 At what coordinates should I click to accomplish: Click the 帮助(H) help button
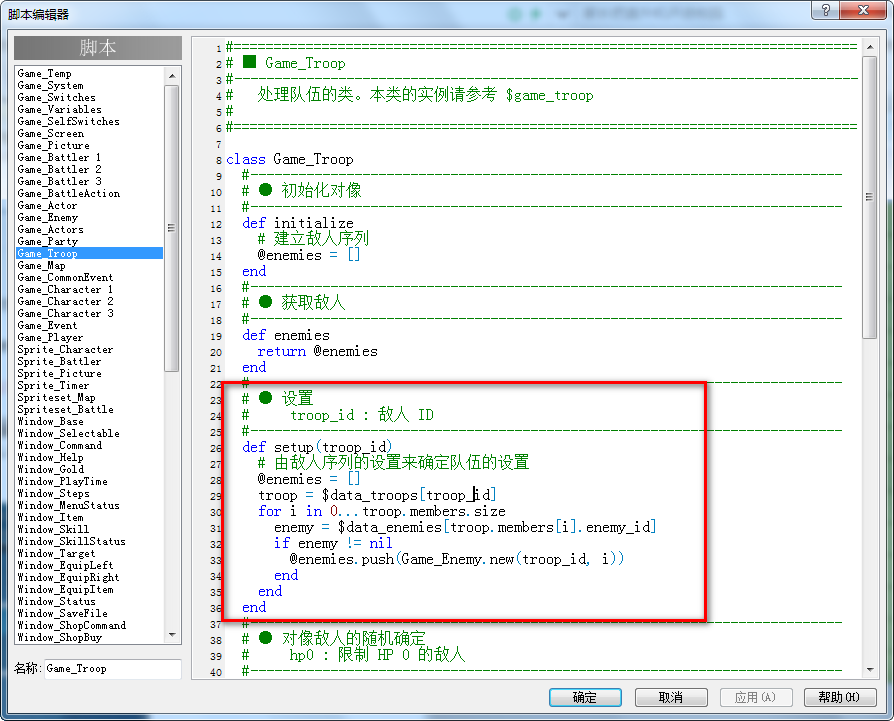pyautogui.click(x=840, y=697)
